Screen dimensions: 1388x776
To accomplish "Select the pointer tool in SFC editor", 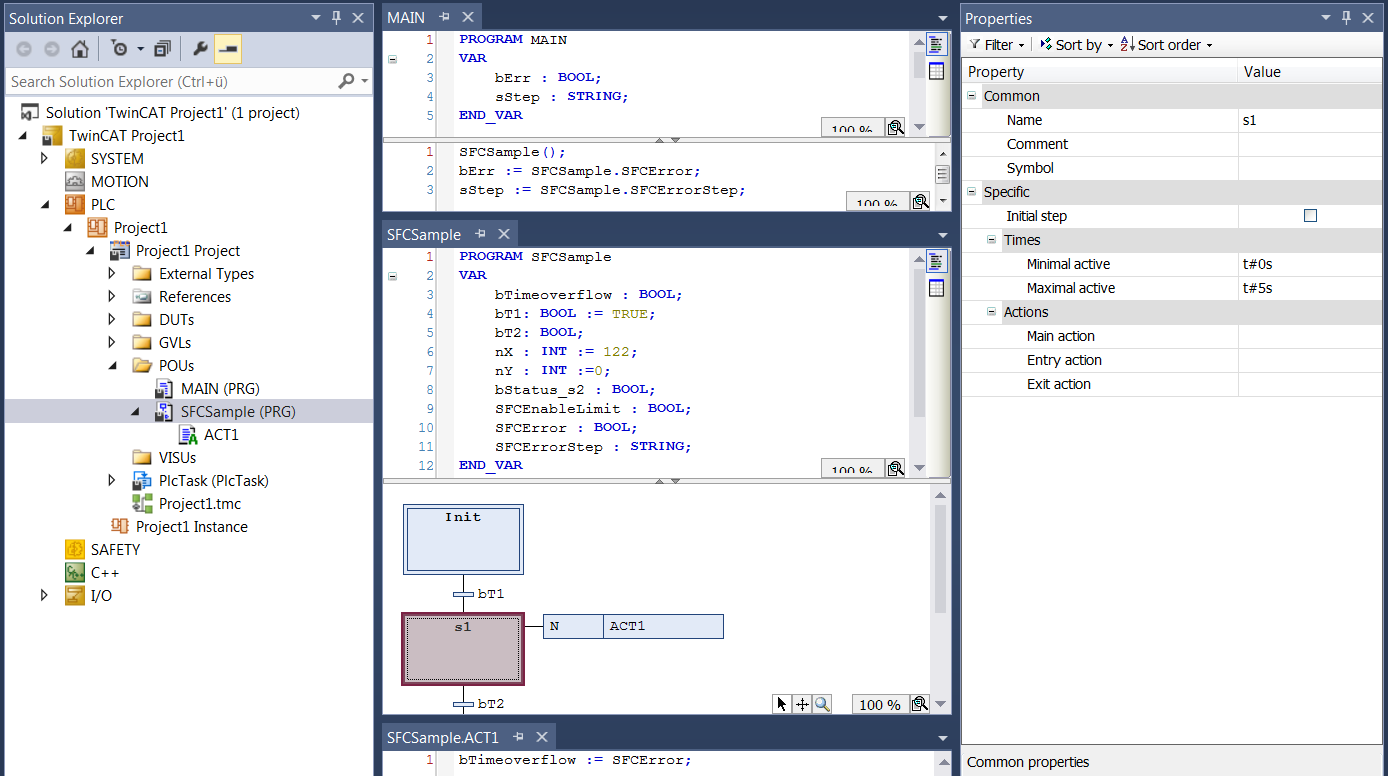I will [782, 704].
